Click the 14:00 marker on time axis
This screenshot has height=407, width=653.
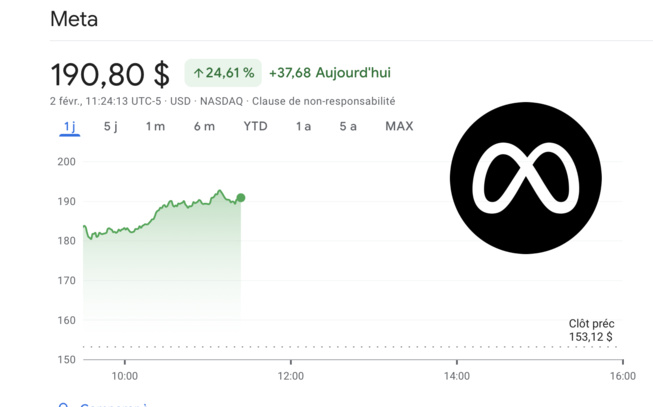(456, 376)
